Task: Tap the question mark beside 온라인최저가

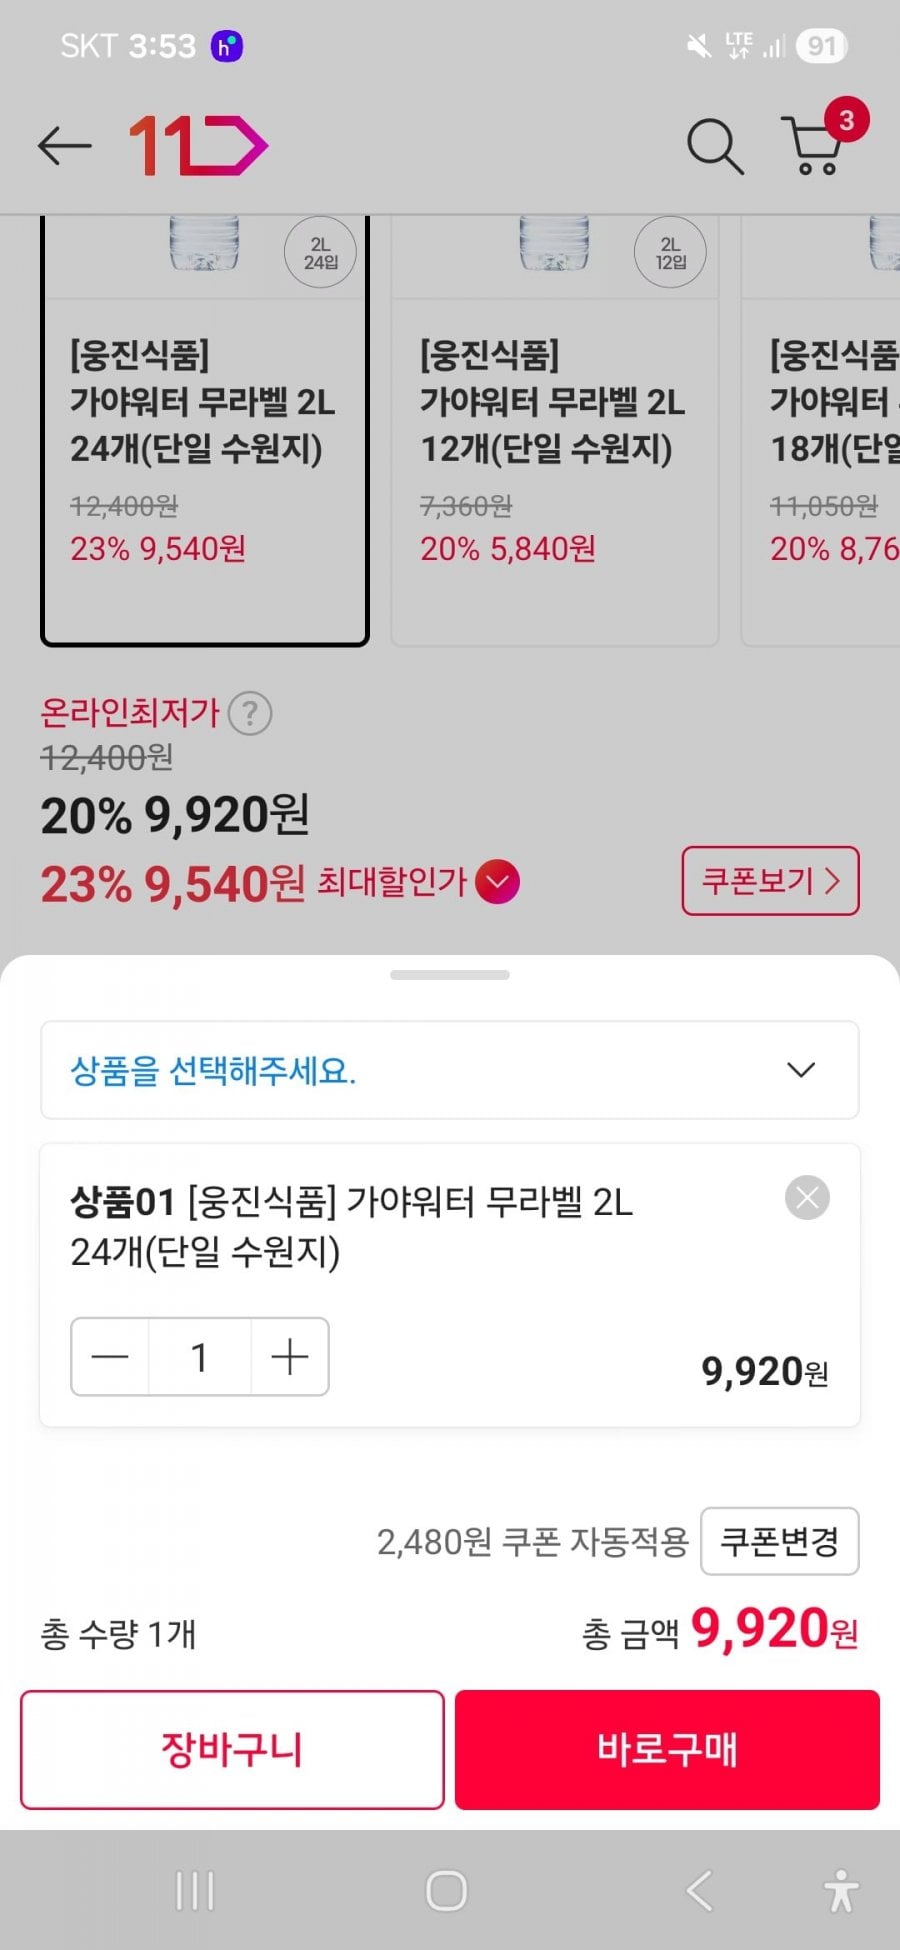Action: click(x=250, y=714)
